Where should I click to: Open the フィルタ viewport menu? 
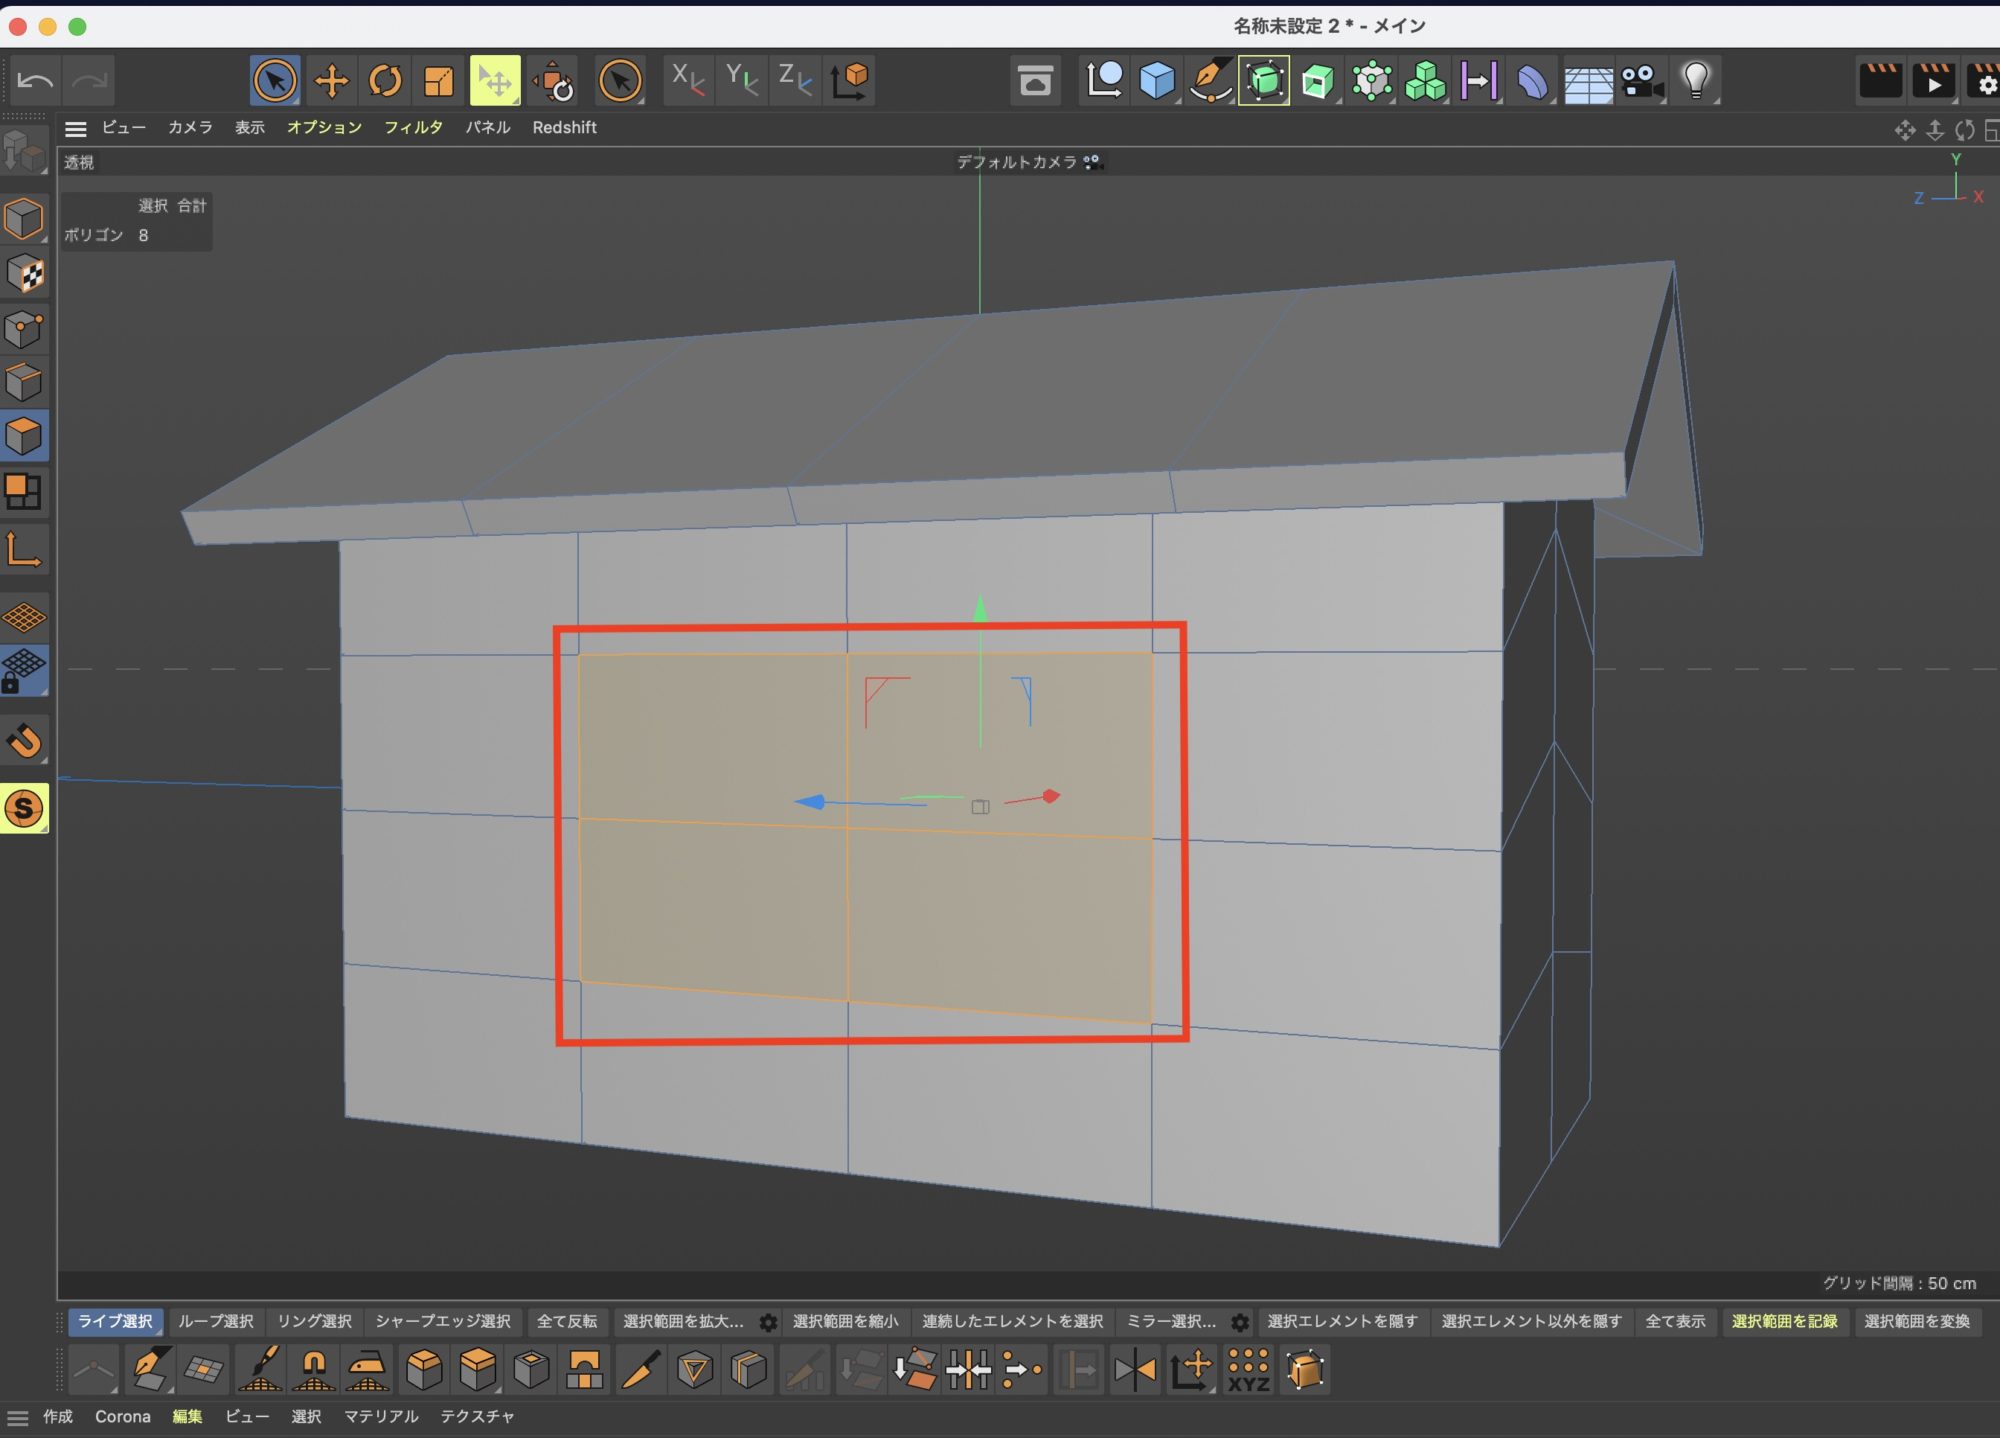pos(413,128)
